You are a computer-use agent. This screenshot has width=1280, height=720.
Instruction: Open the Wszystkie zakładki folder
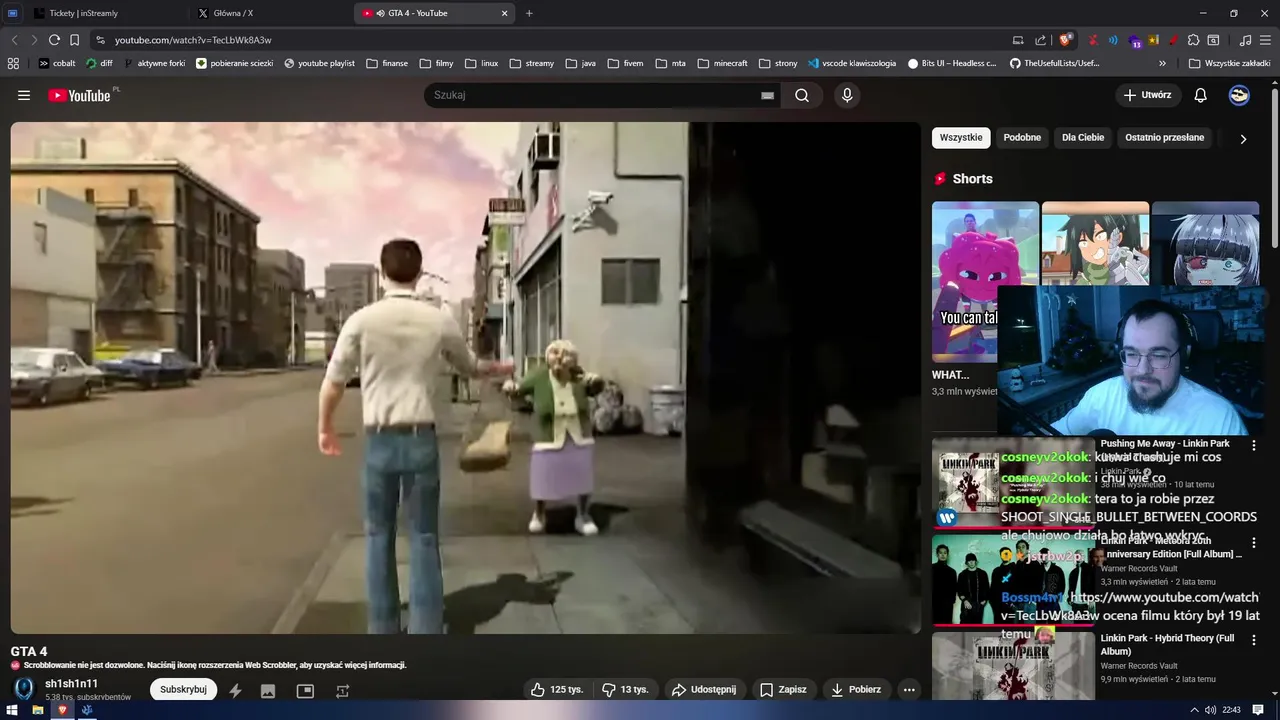click(x=1229, y=63)
